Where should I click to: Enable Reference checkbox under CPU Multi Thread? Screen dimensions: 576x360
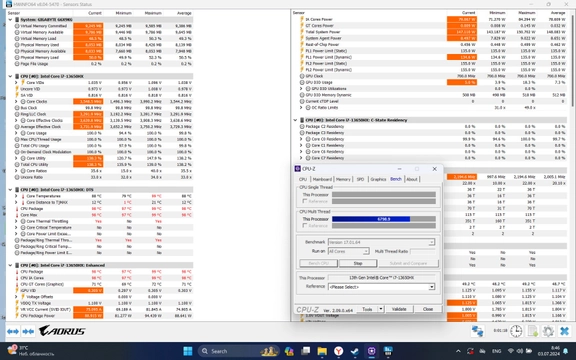pos(305,226)
